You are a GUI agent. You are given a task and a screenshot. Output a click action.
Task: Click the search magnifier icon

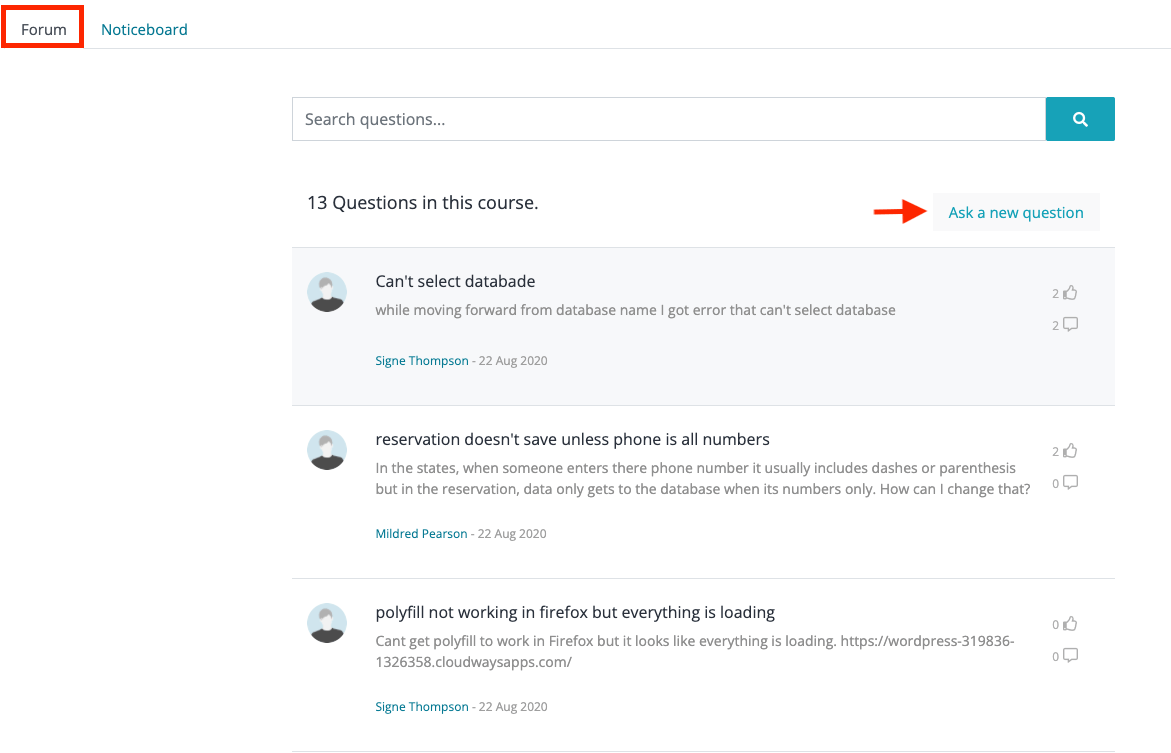pyautogui.click(x=1080, y=118)
